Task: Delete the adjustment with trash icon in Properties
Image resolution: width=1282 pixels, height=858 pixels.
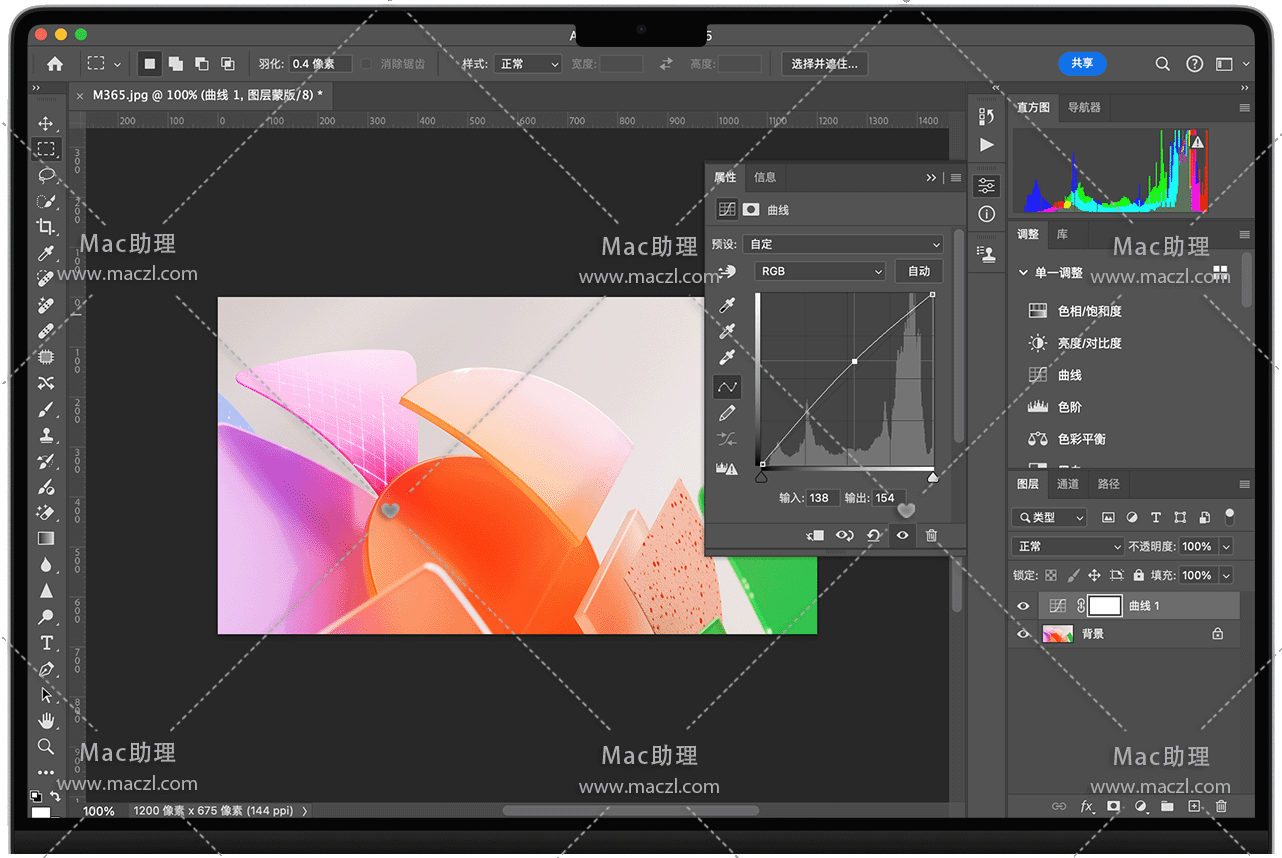Action: [932, 536]
